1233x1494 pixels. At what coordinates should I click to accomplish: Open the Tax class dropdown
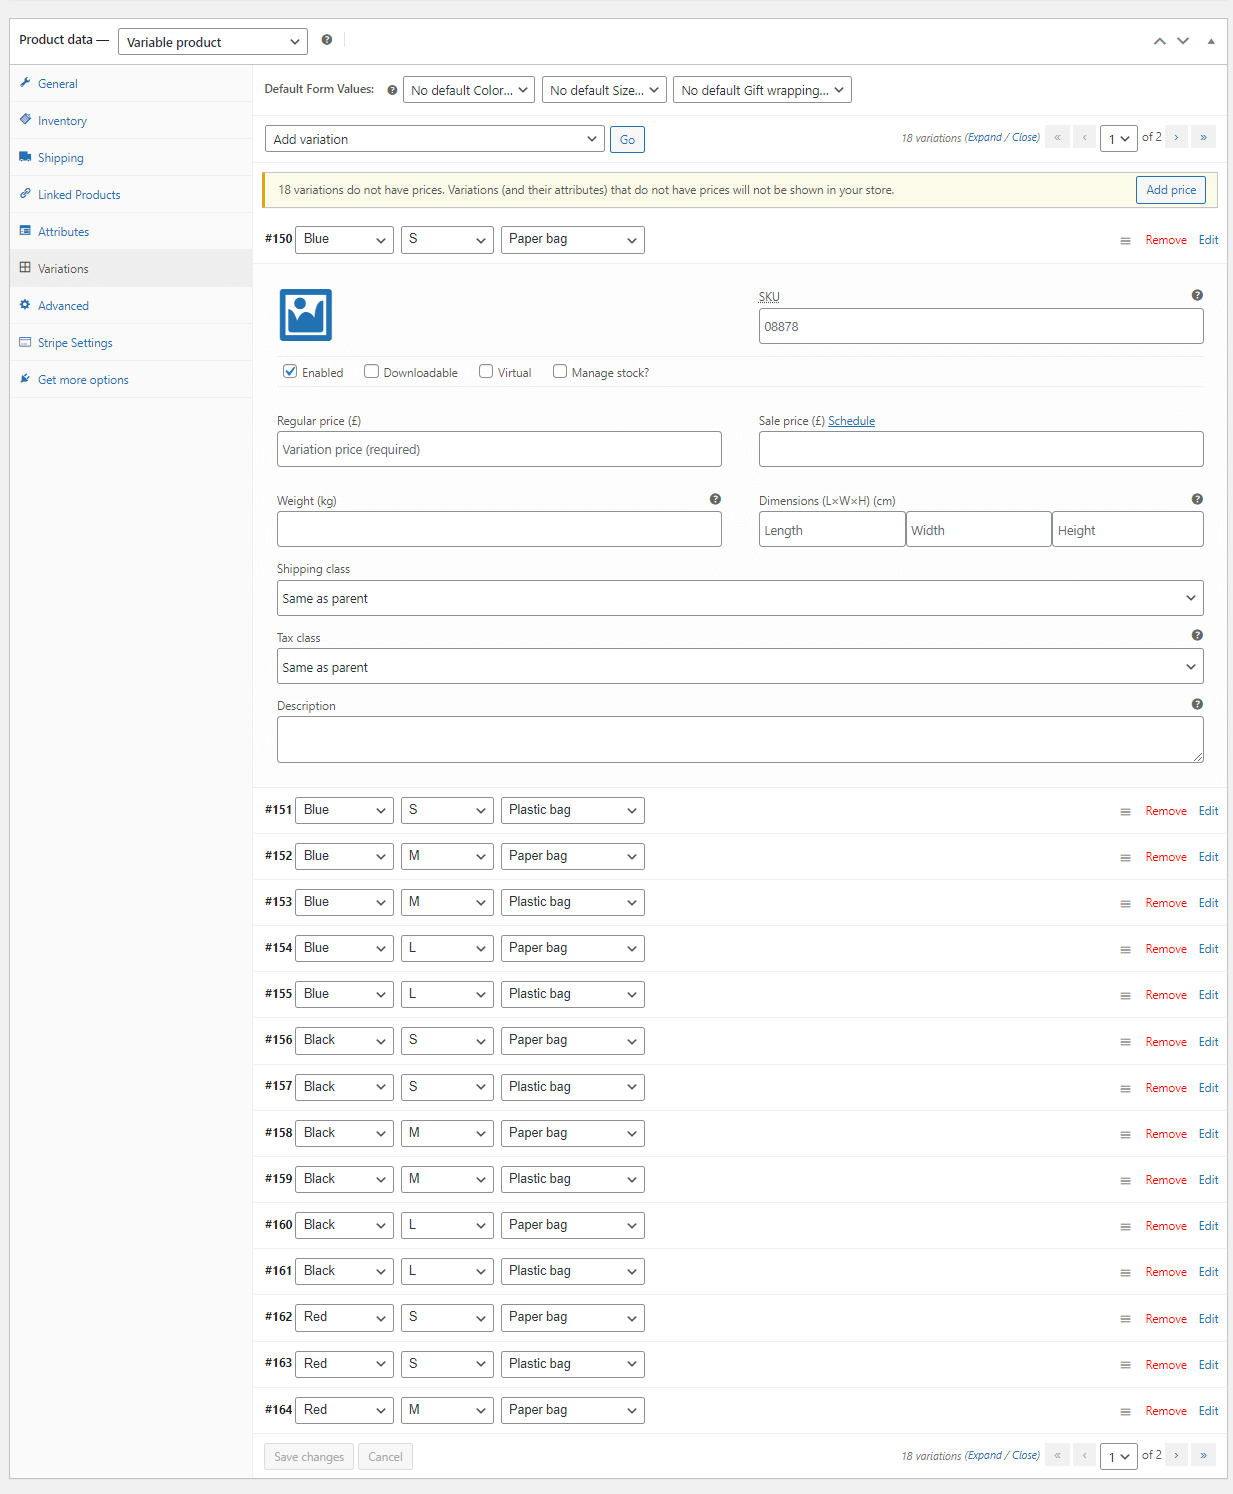[x=740, y=667]
